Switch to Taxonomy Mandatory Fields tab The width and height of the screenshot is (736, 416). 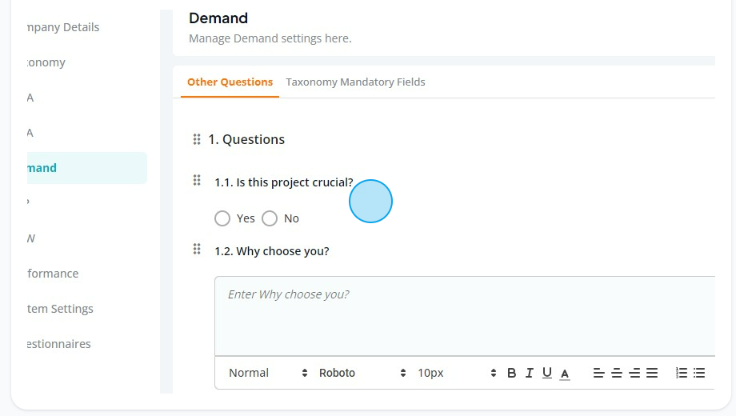[x=355, y=82]
